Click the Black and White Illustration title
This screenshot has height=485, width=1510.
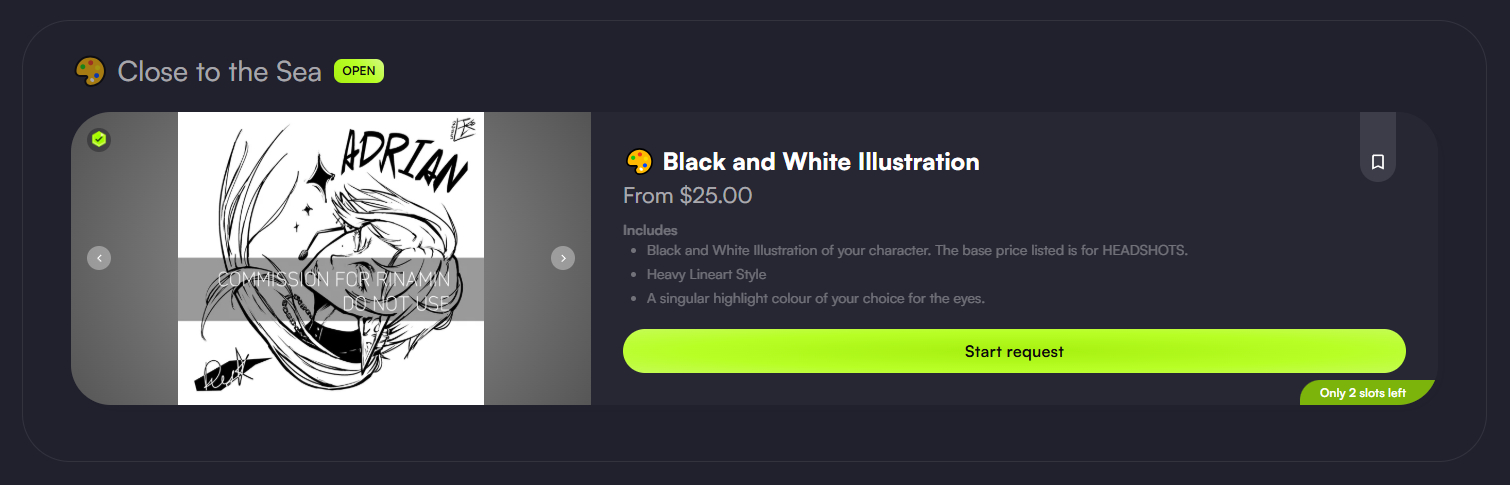point(821,161)
